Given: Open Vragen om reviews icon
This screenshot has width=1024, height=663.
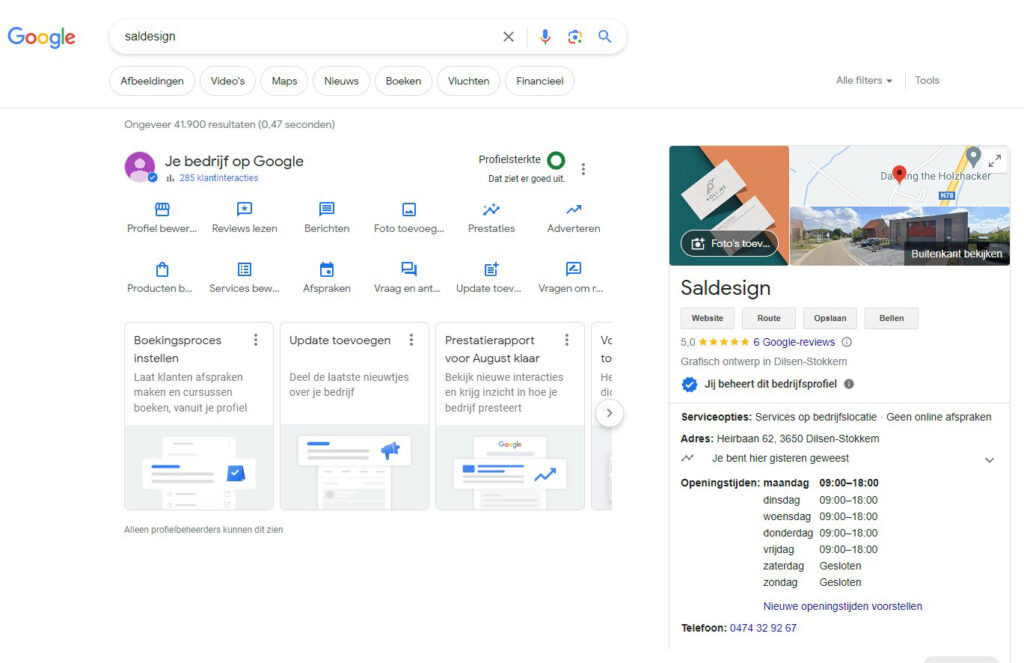Looking at the screenshot, I should (x=573, y=268).
